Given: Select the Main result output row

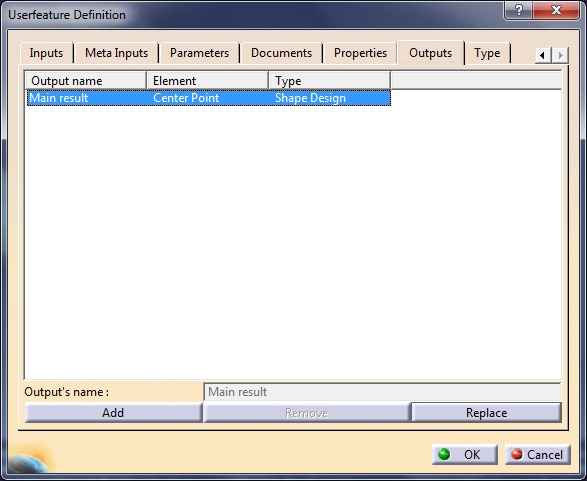Looking at the screenshot, I should [209, 98].
